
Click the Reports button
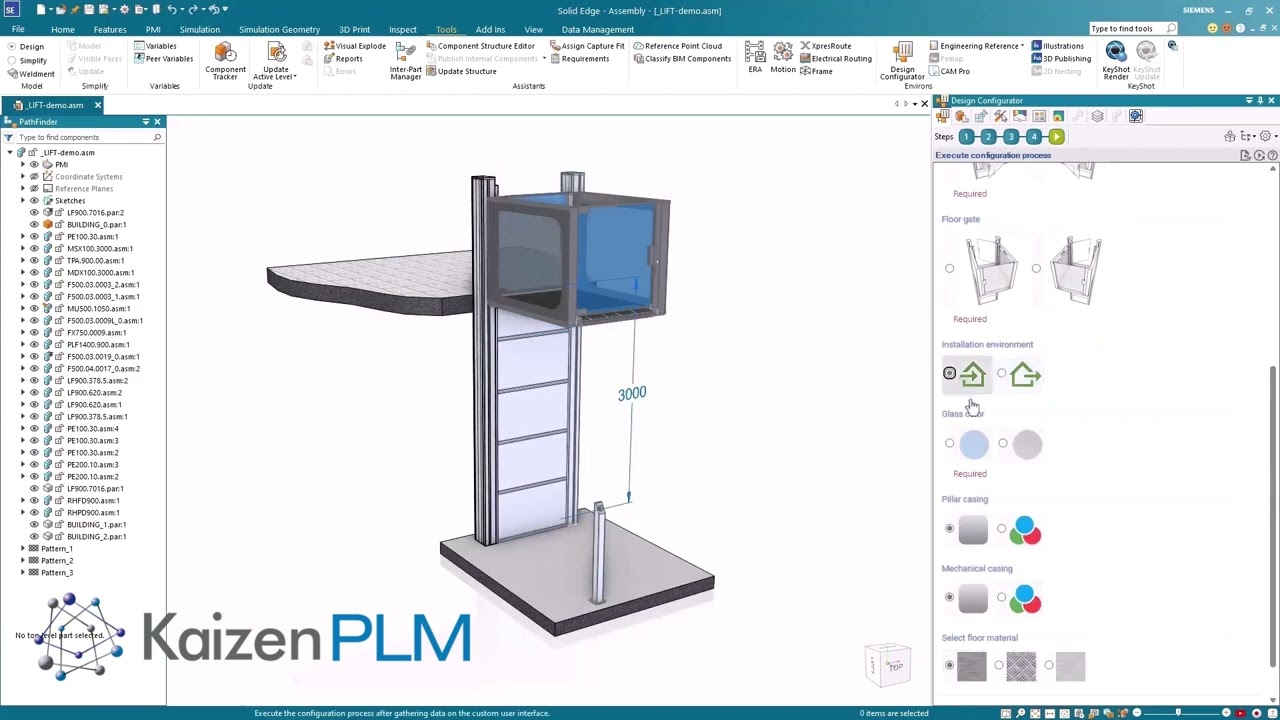(343, 59)
